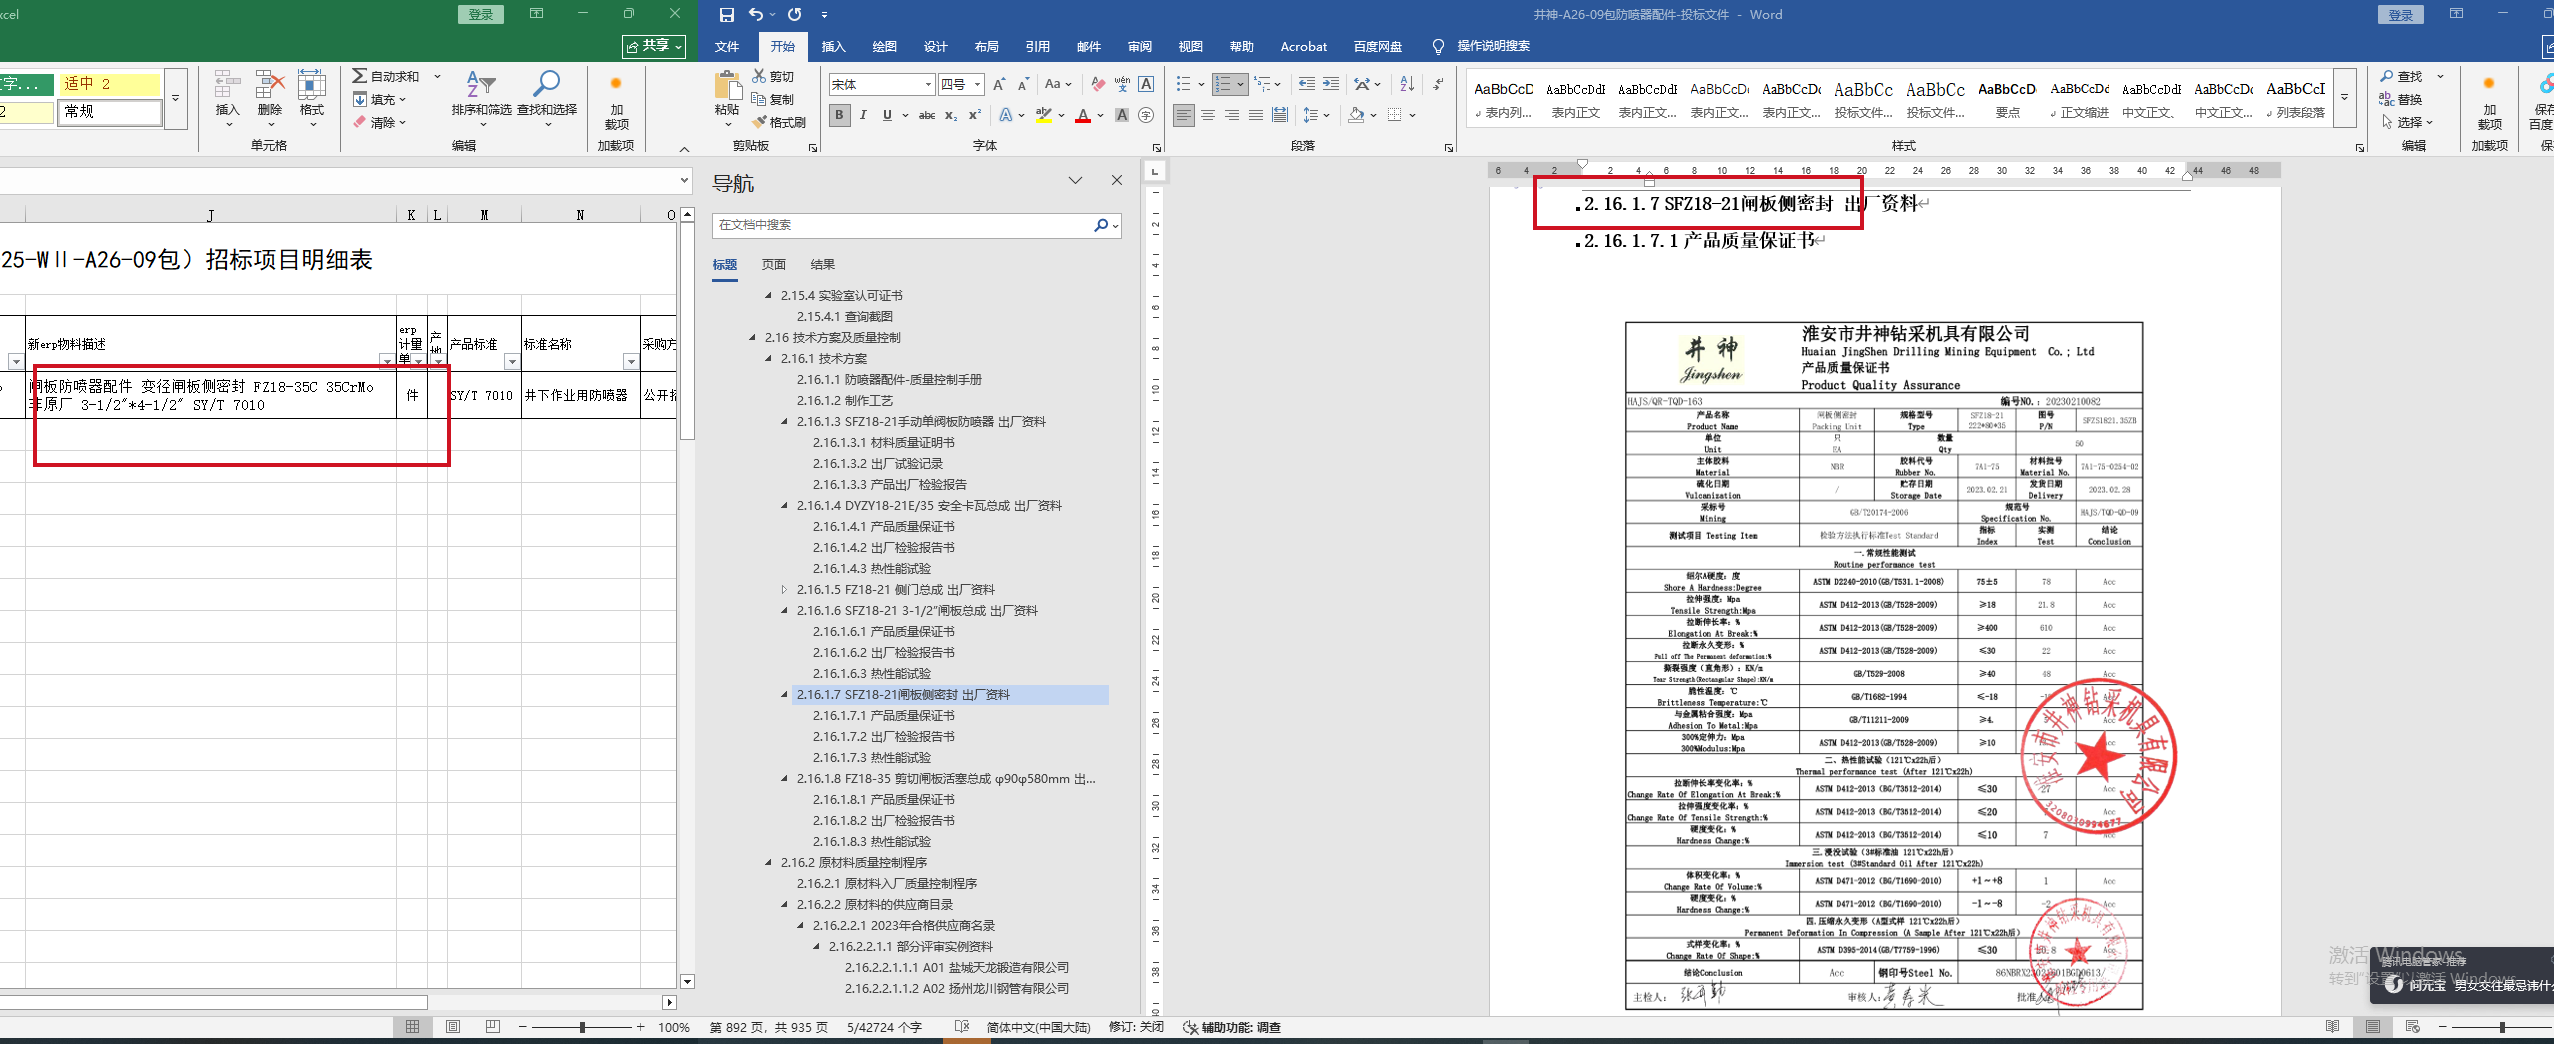
Task: Click the Clear Formatting eraser icon
Action: coord(1098,84)
